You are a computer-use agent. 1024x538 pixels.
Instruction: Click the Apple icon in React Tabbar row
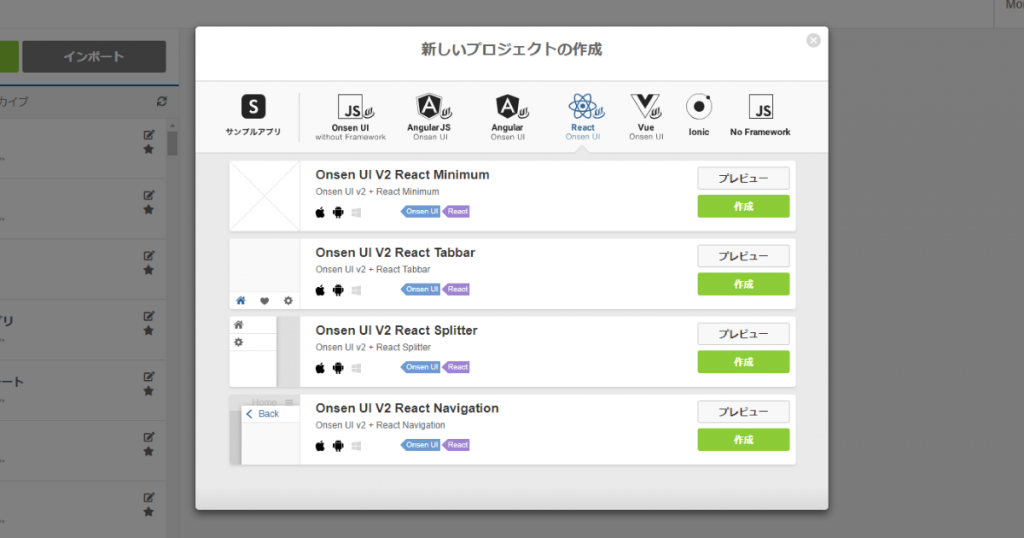pos(320,290)
